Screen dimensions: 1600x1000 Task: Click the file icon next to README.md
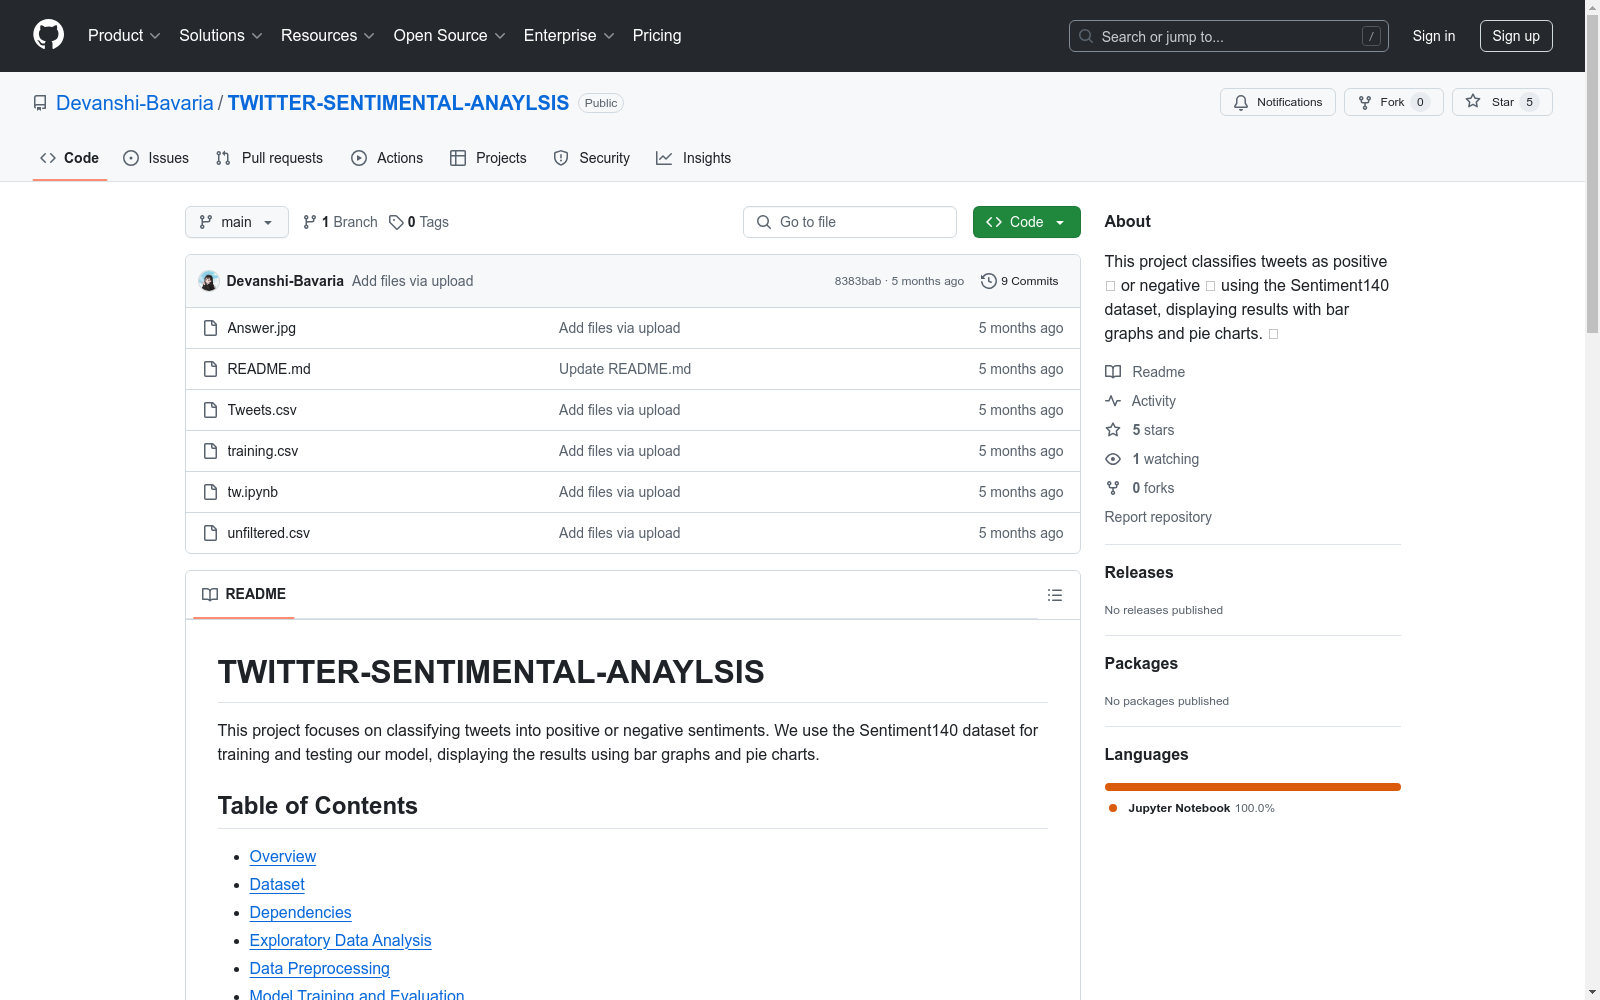(210, 369)
